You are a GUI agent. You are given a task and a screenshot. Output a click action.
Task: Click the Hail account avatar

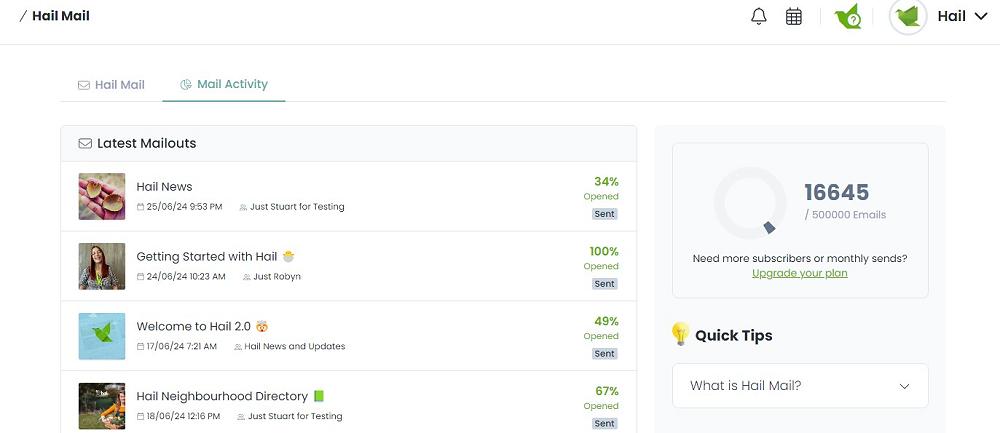(908, 17)
